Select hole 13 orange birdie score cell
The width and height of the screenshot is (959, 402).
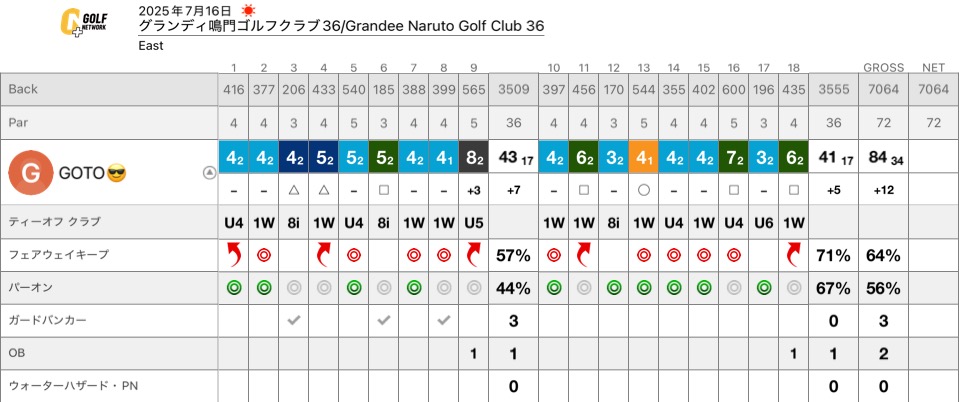pyautogui.click(x=643, y=158)
